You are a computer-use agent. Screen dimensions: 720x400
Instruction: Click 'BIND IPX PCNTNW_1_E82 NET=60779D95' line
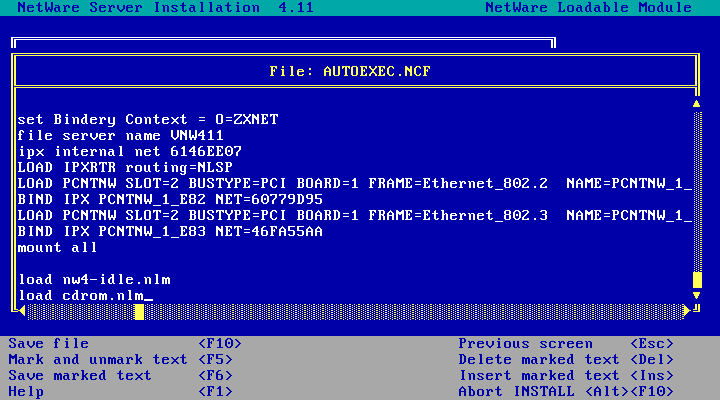point(170,200)
